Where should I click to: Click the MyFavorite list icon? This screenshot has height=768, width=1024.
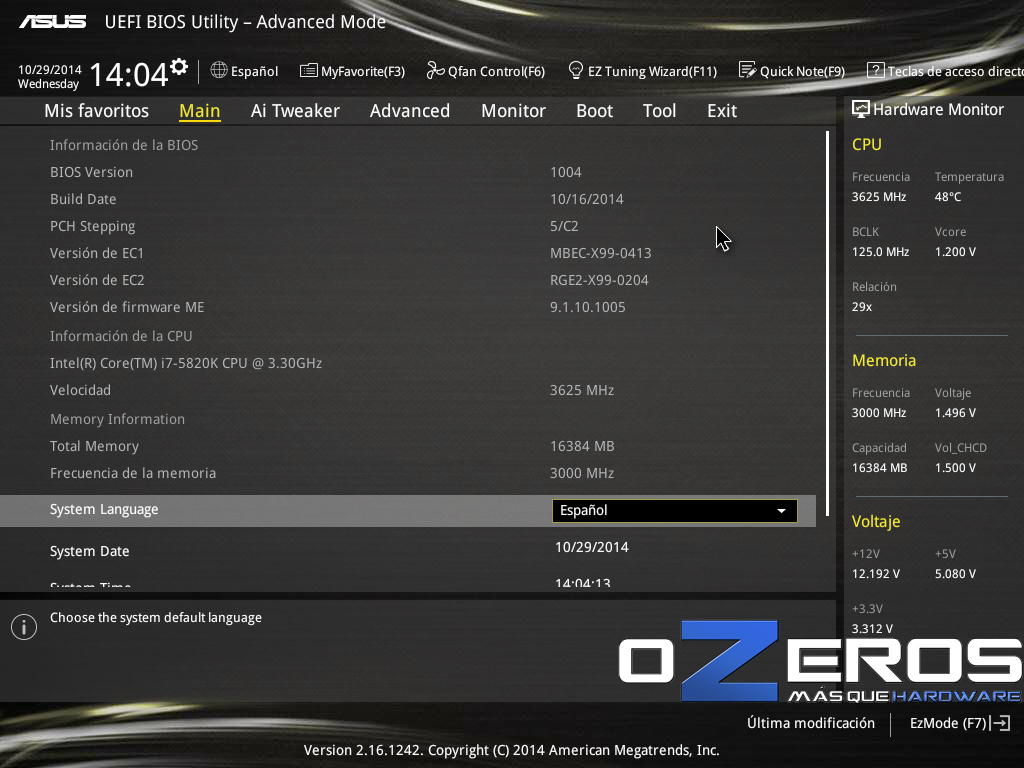tap(308, 71)
